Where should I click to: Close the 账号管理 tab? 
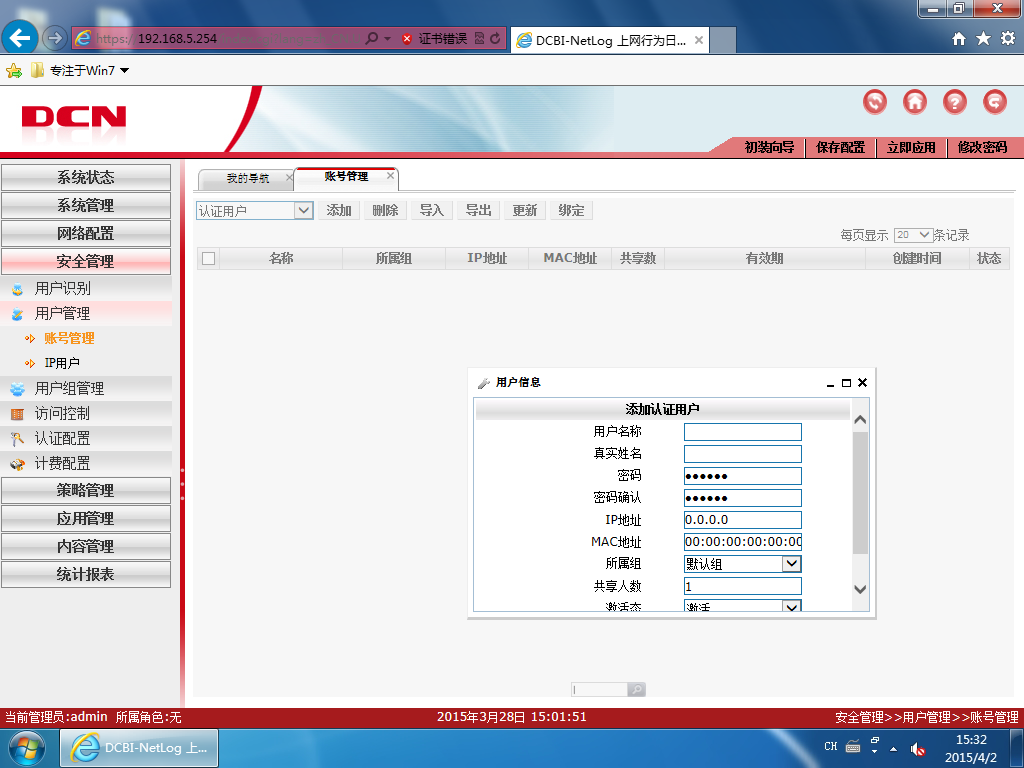point(391,176)
